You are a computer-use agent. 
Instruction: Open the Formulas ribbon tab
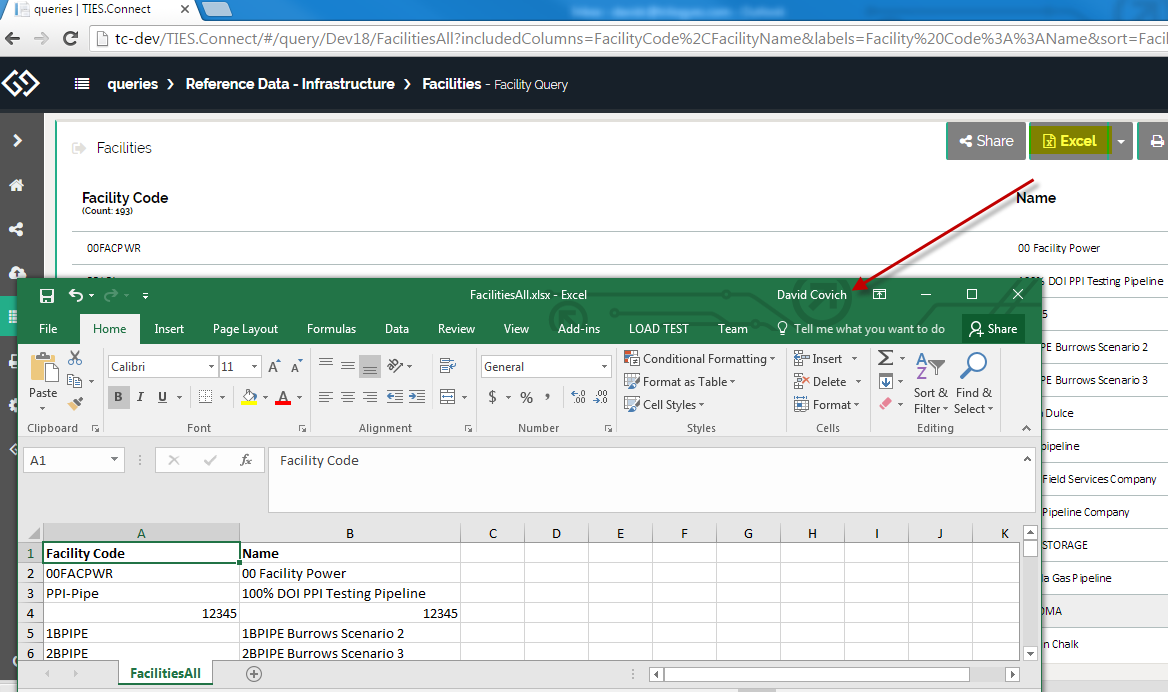pos(331,328)
